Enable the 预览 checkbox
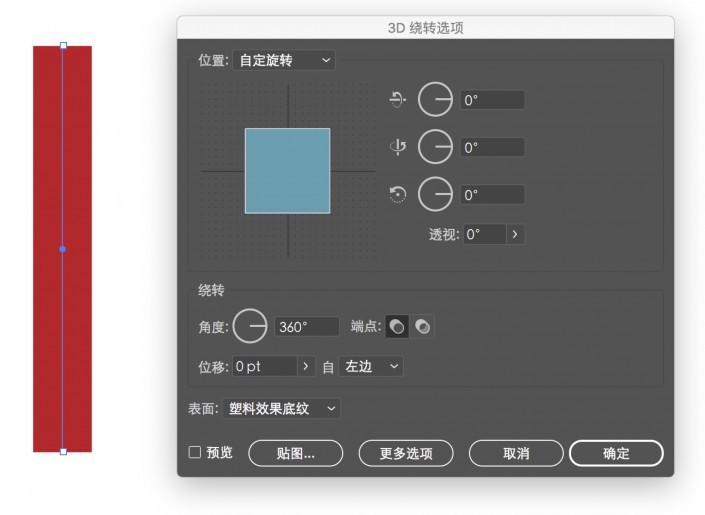This screenshot has height=515, width=705. 195,452
